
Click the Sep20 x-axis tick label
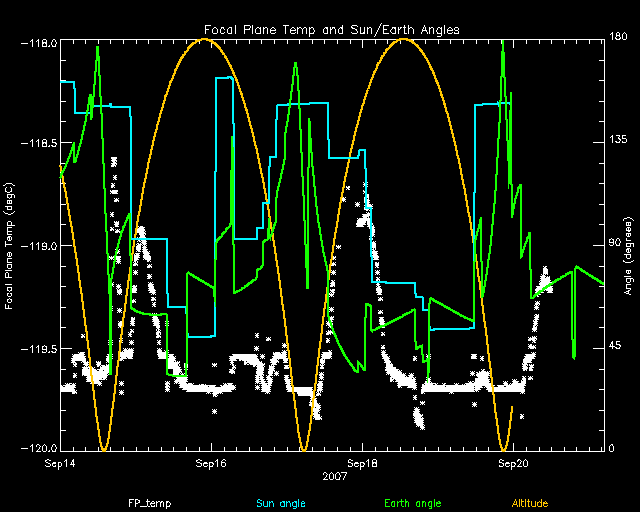(513, 464)
